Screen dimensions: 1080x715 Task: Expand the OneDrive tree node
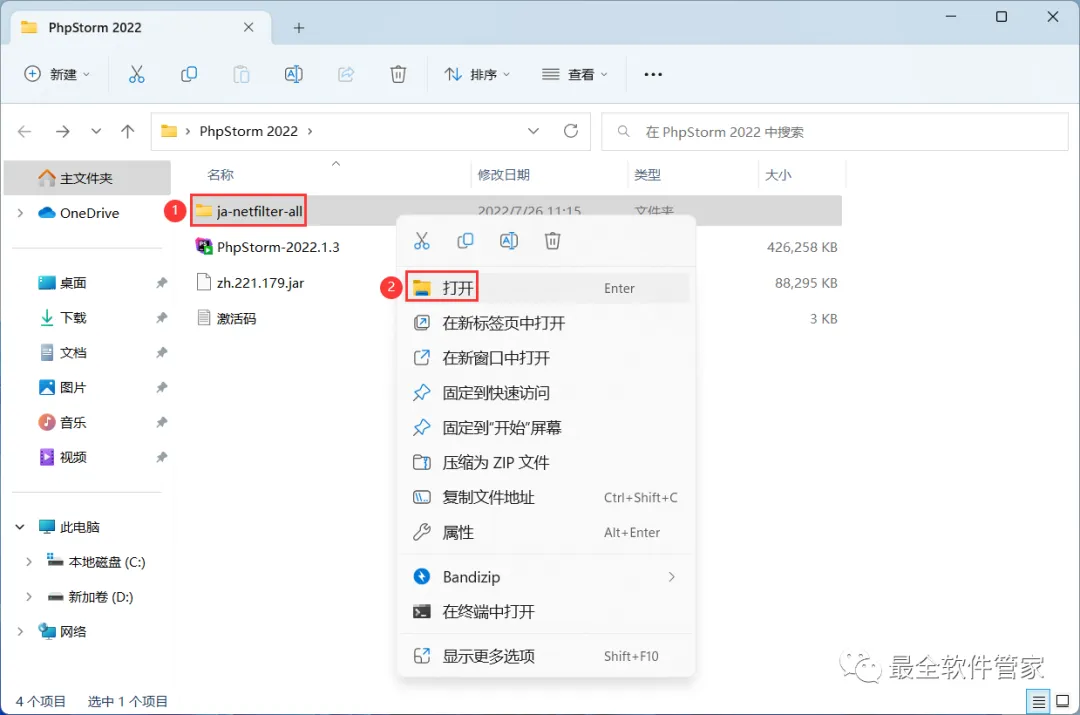click(20, 214)
